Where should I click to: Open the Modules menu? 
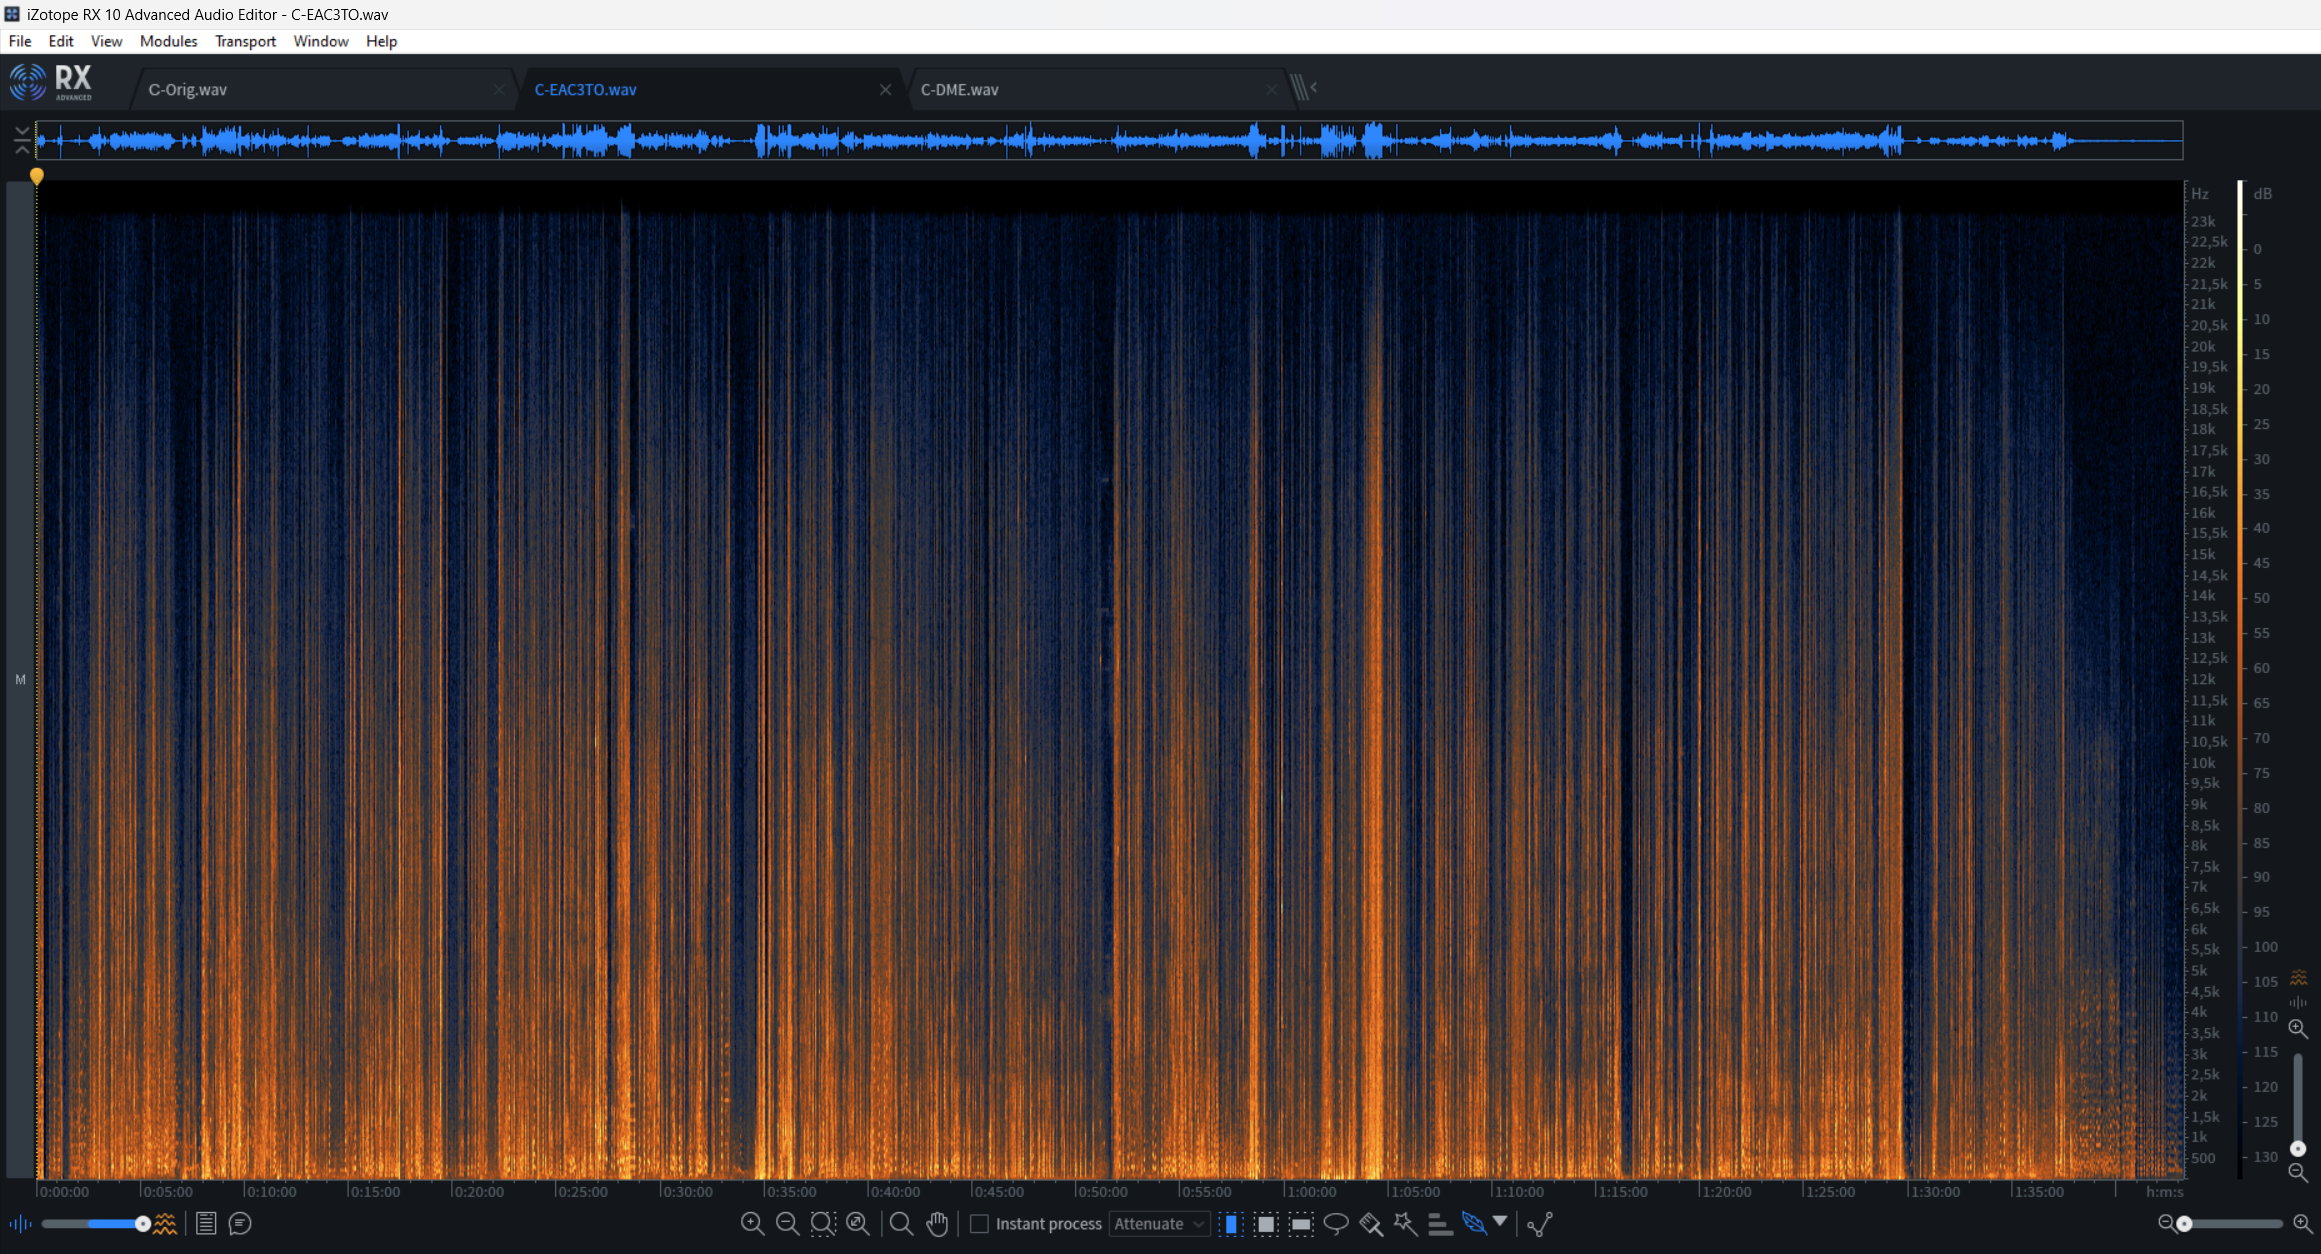pos(168,41)
